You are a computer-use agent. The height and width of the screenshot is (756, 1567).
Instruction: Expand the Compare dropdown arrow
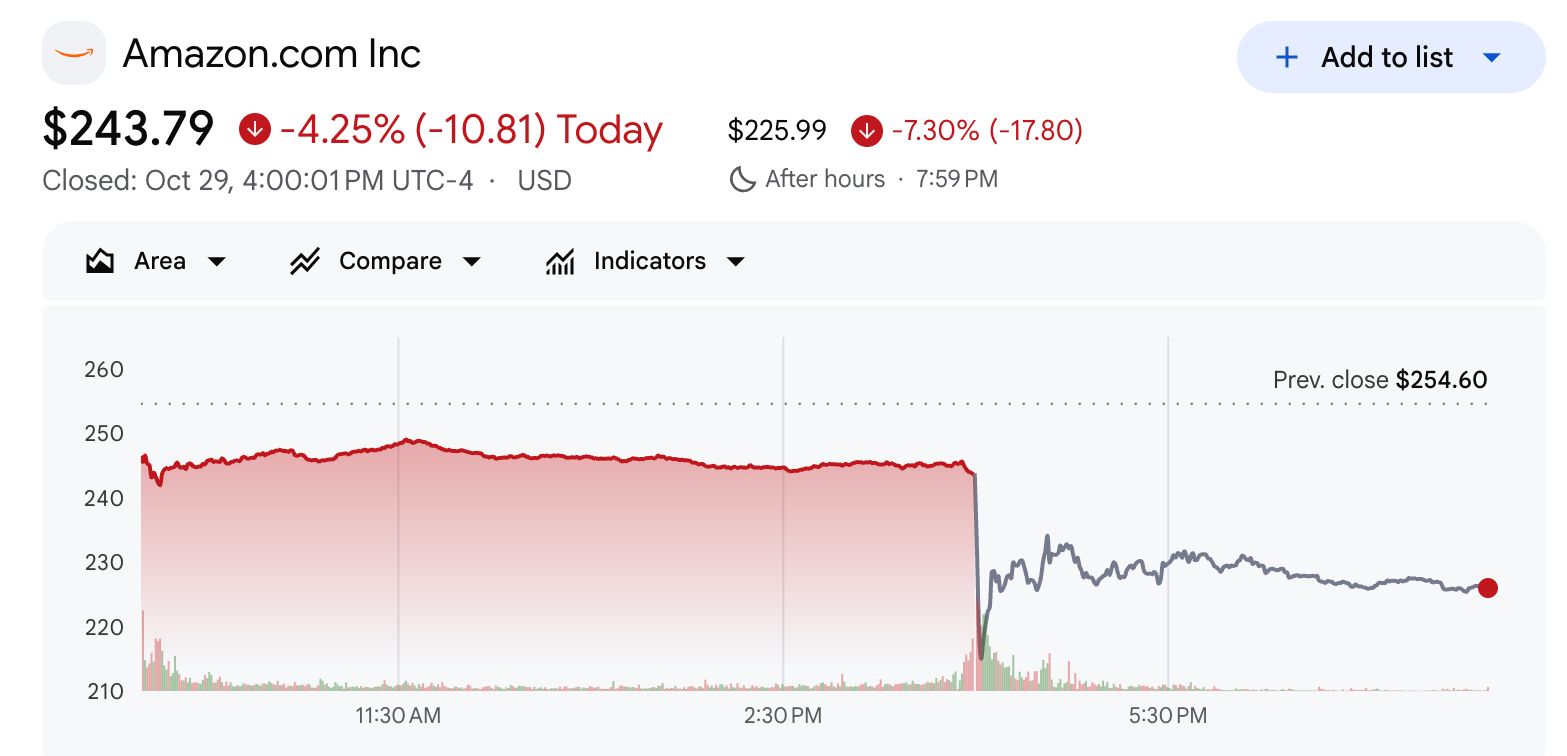471,262
